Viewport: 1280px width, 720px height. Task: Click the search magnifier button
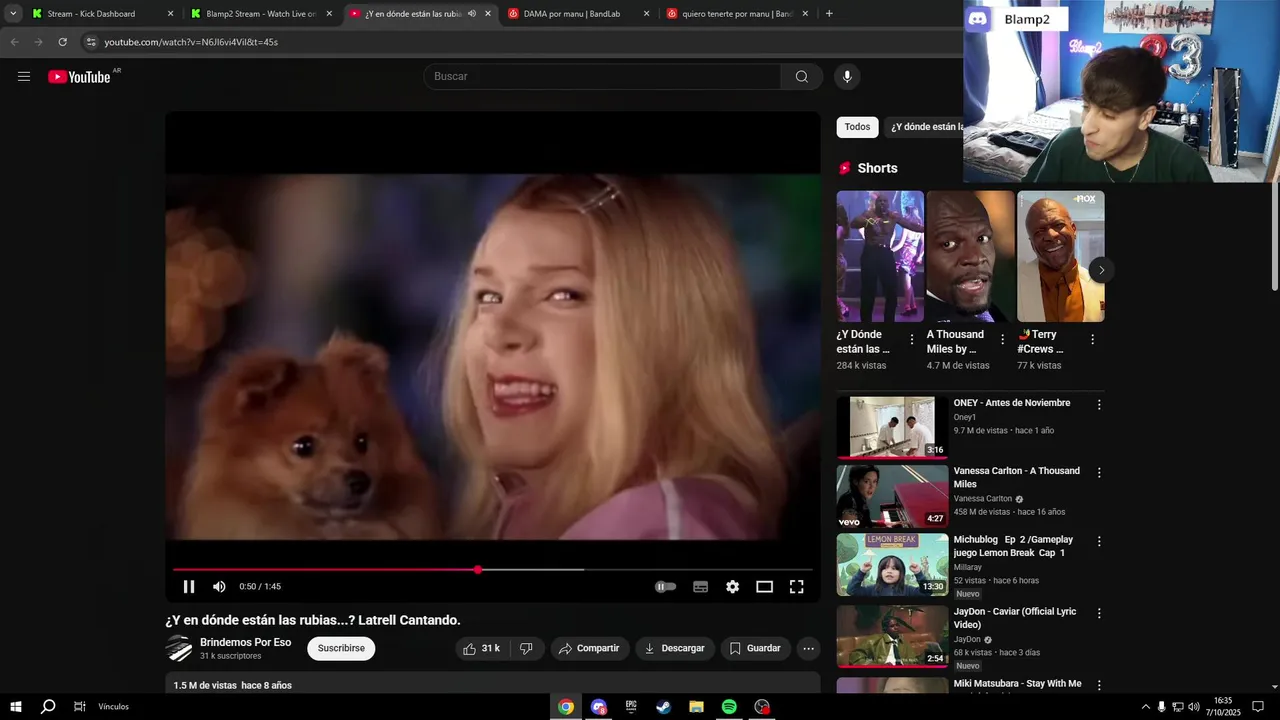click(802, 77)
